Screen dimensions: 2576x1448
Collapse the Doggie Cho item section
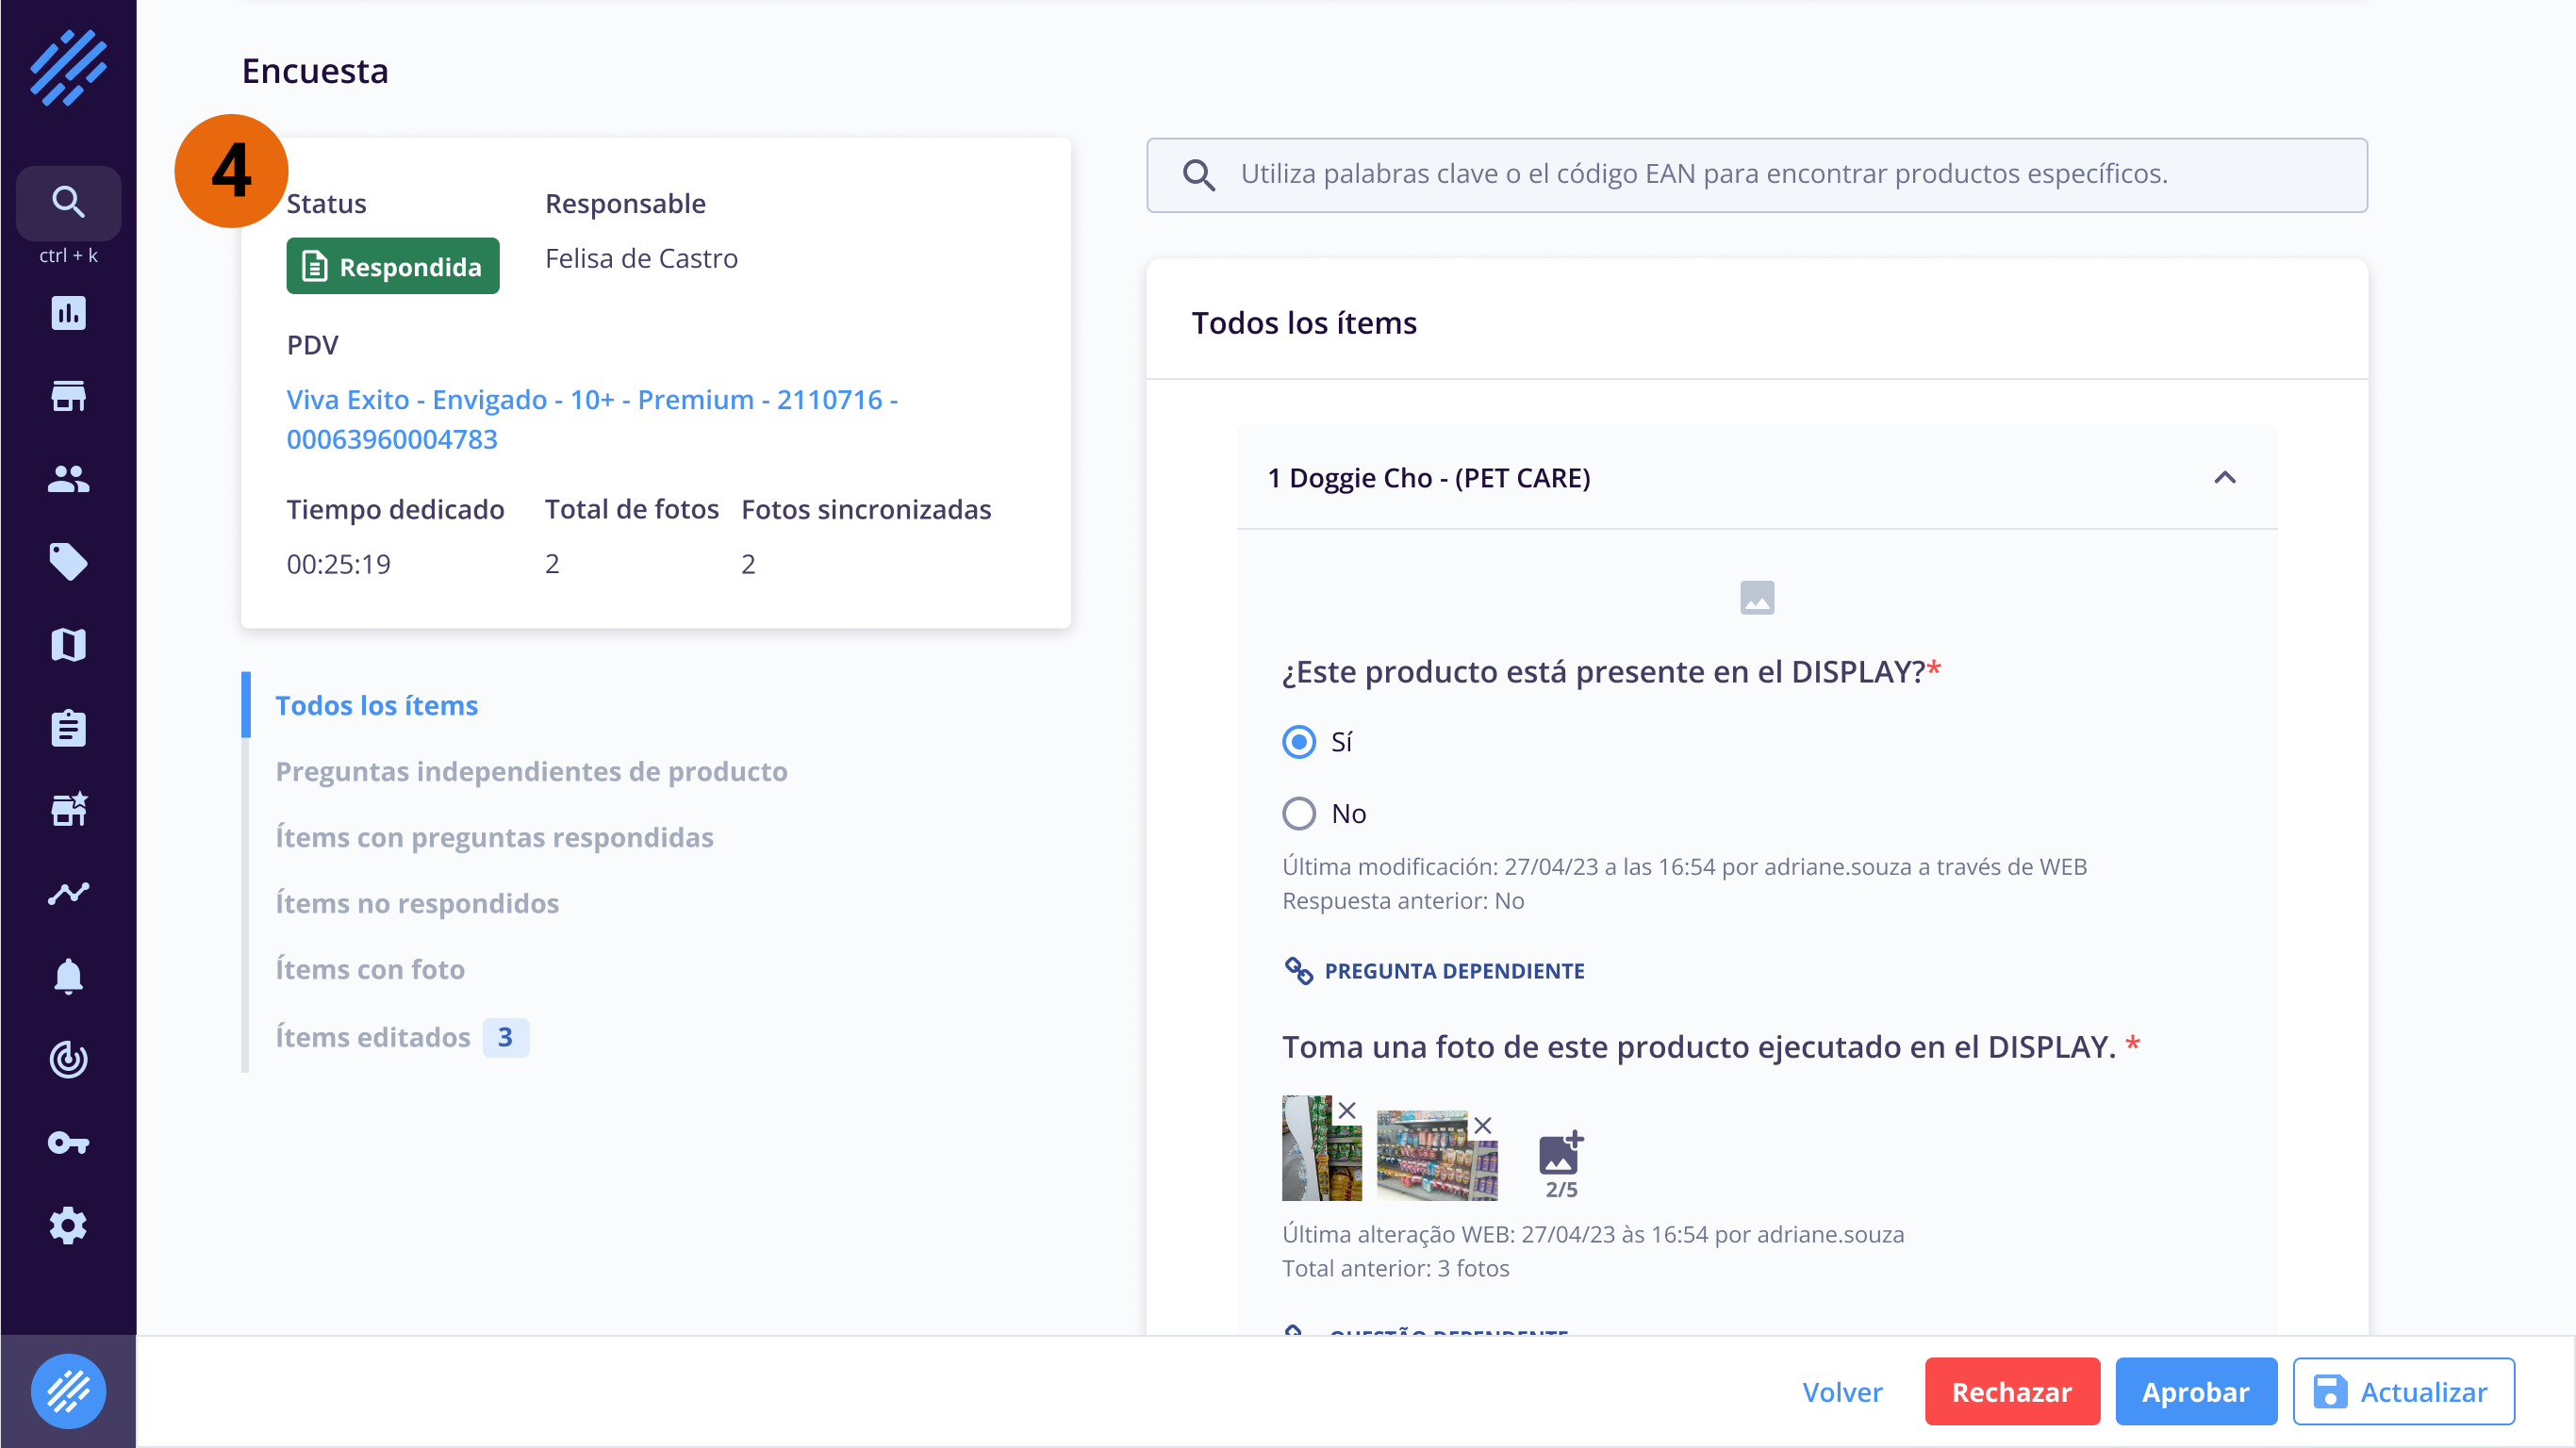pos(2224,478)
